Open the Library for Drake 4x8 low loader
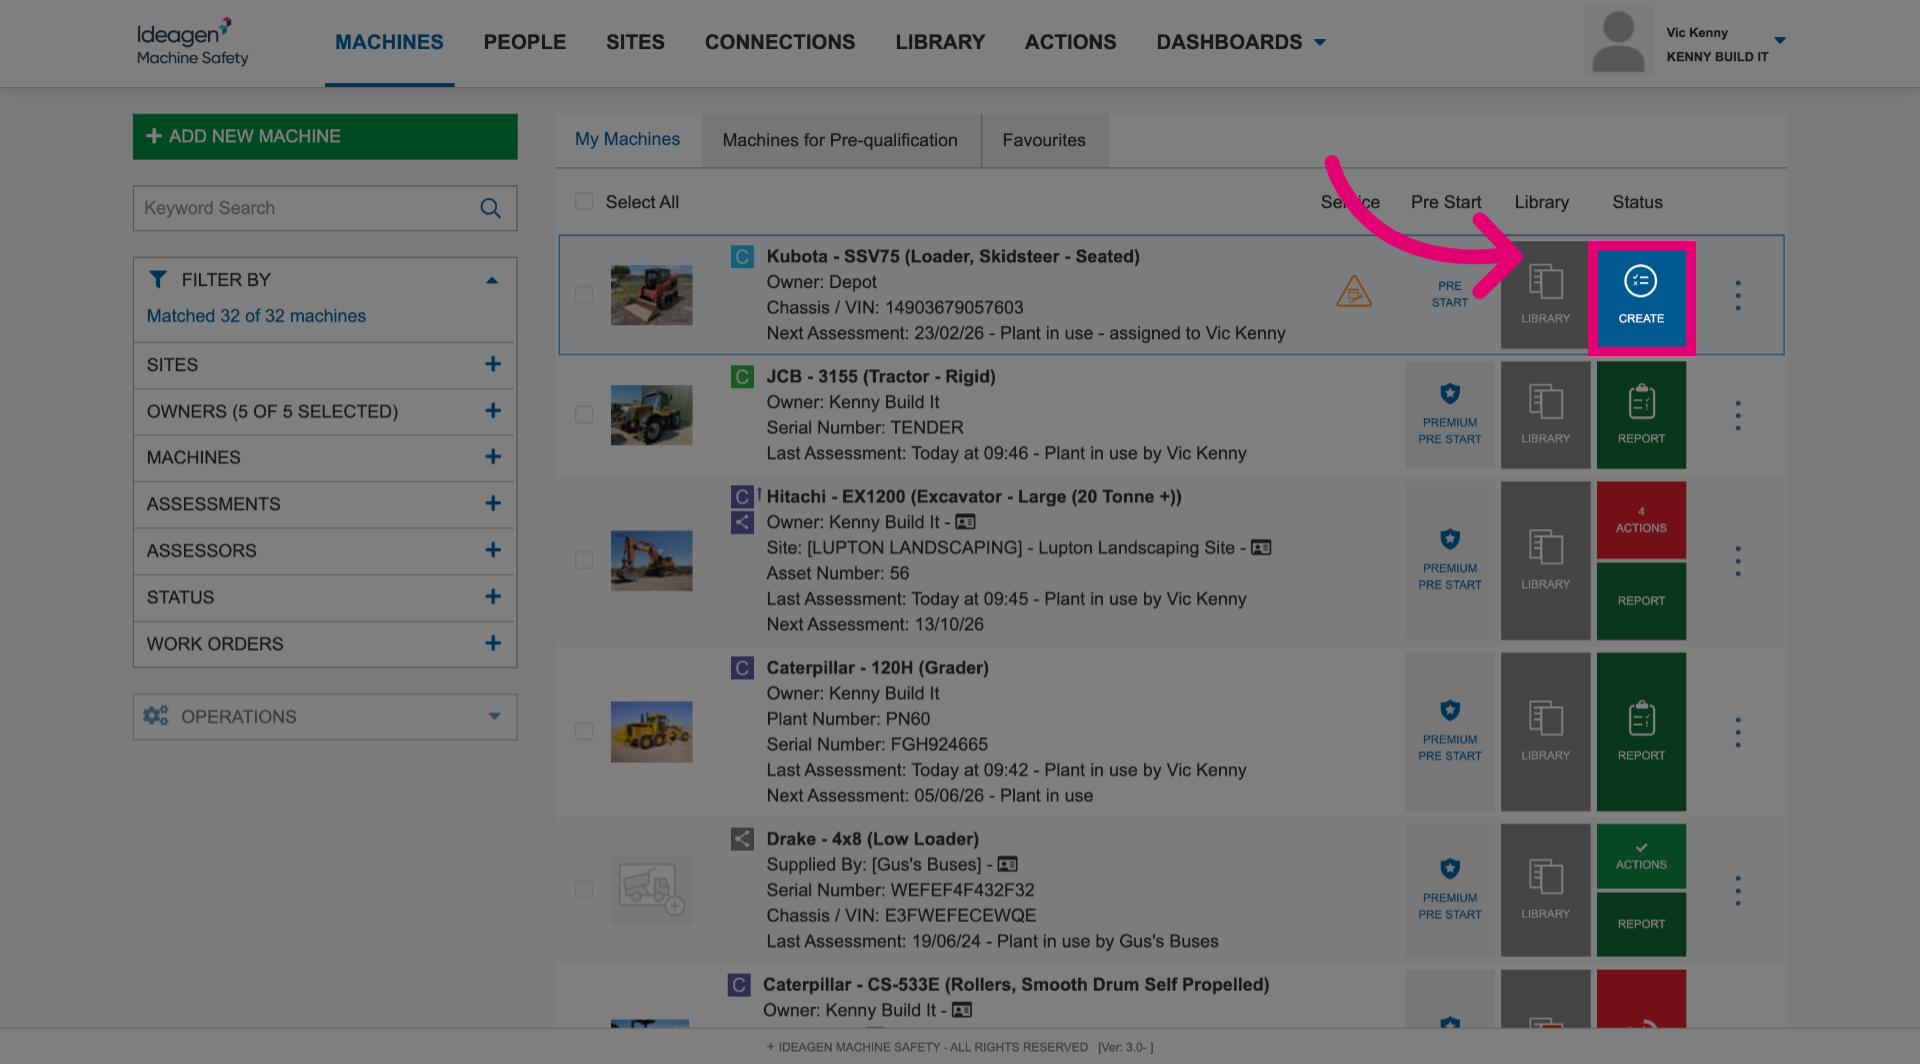1920x1064 pixels. (x=1545, y=890)
